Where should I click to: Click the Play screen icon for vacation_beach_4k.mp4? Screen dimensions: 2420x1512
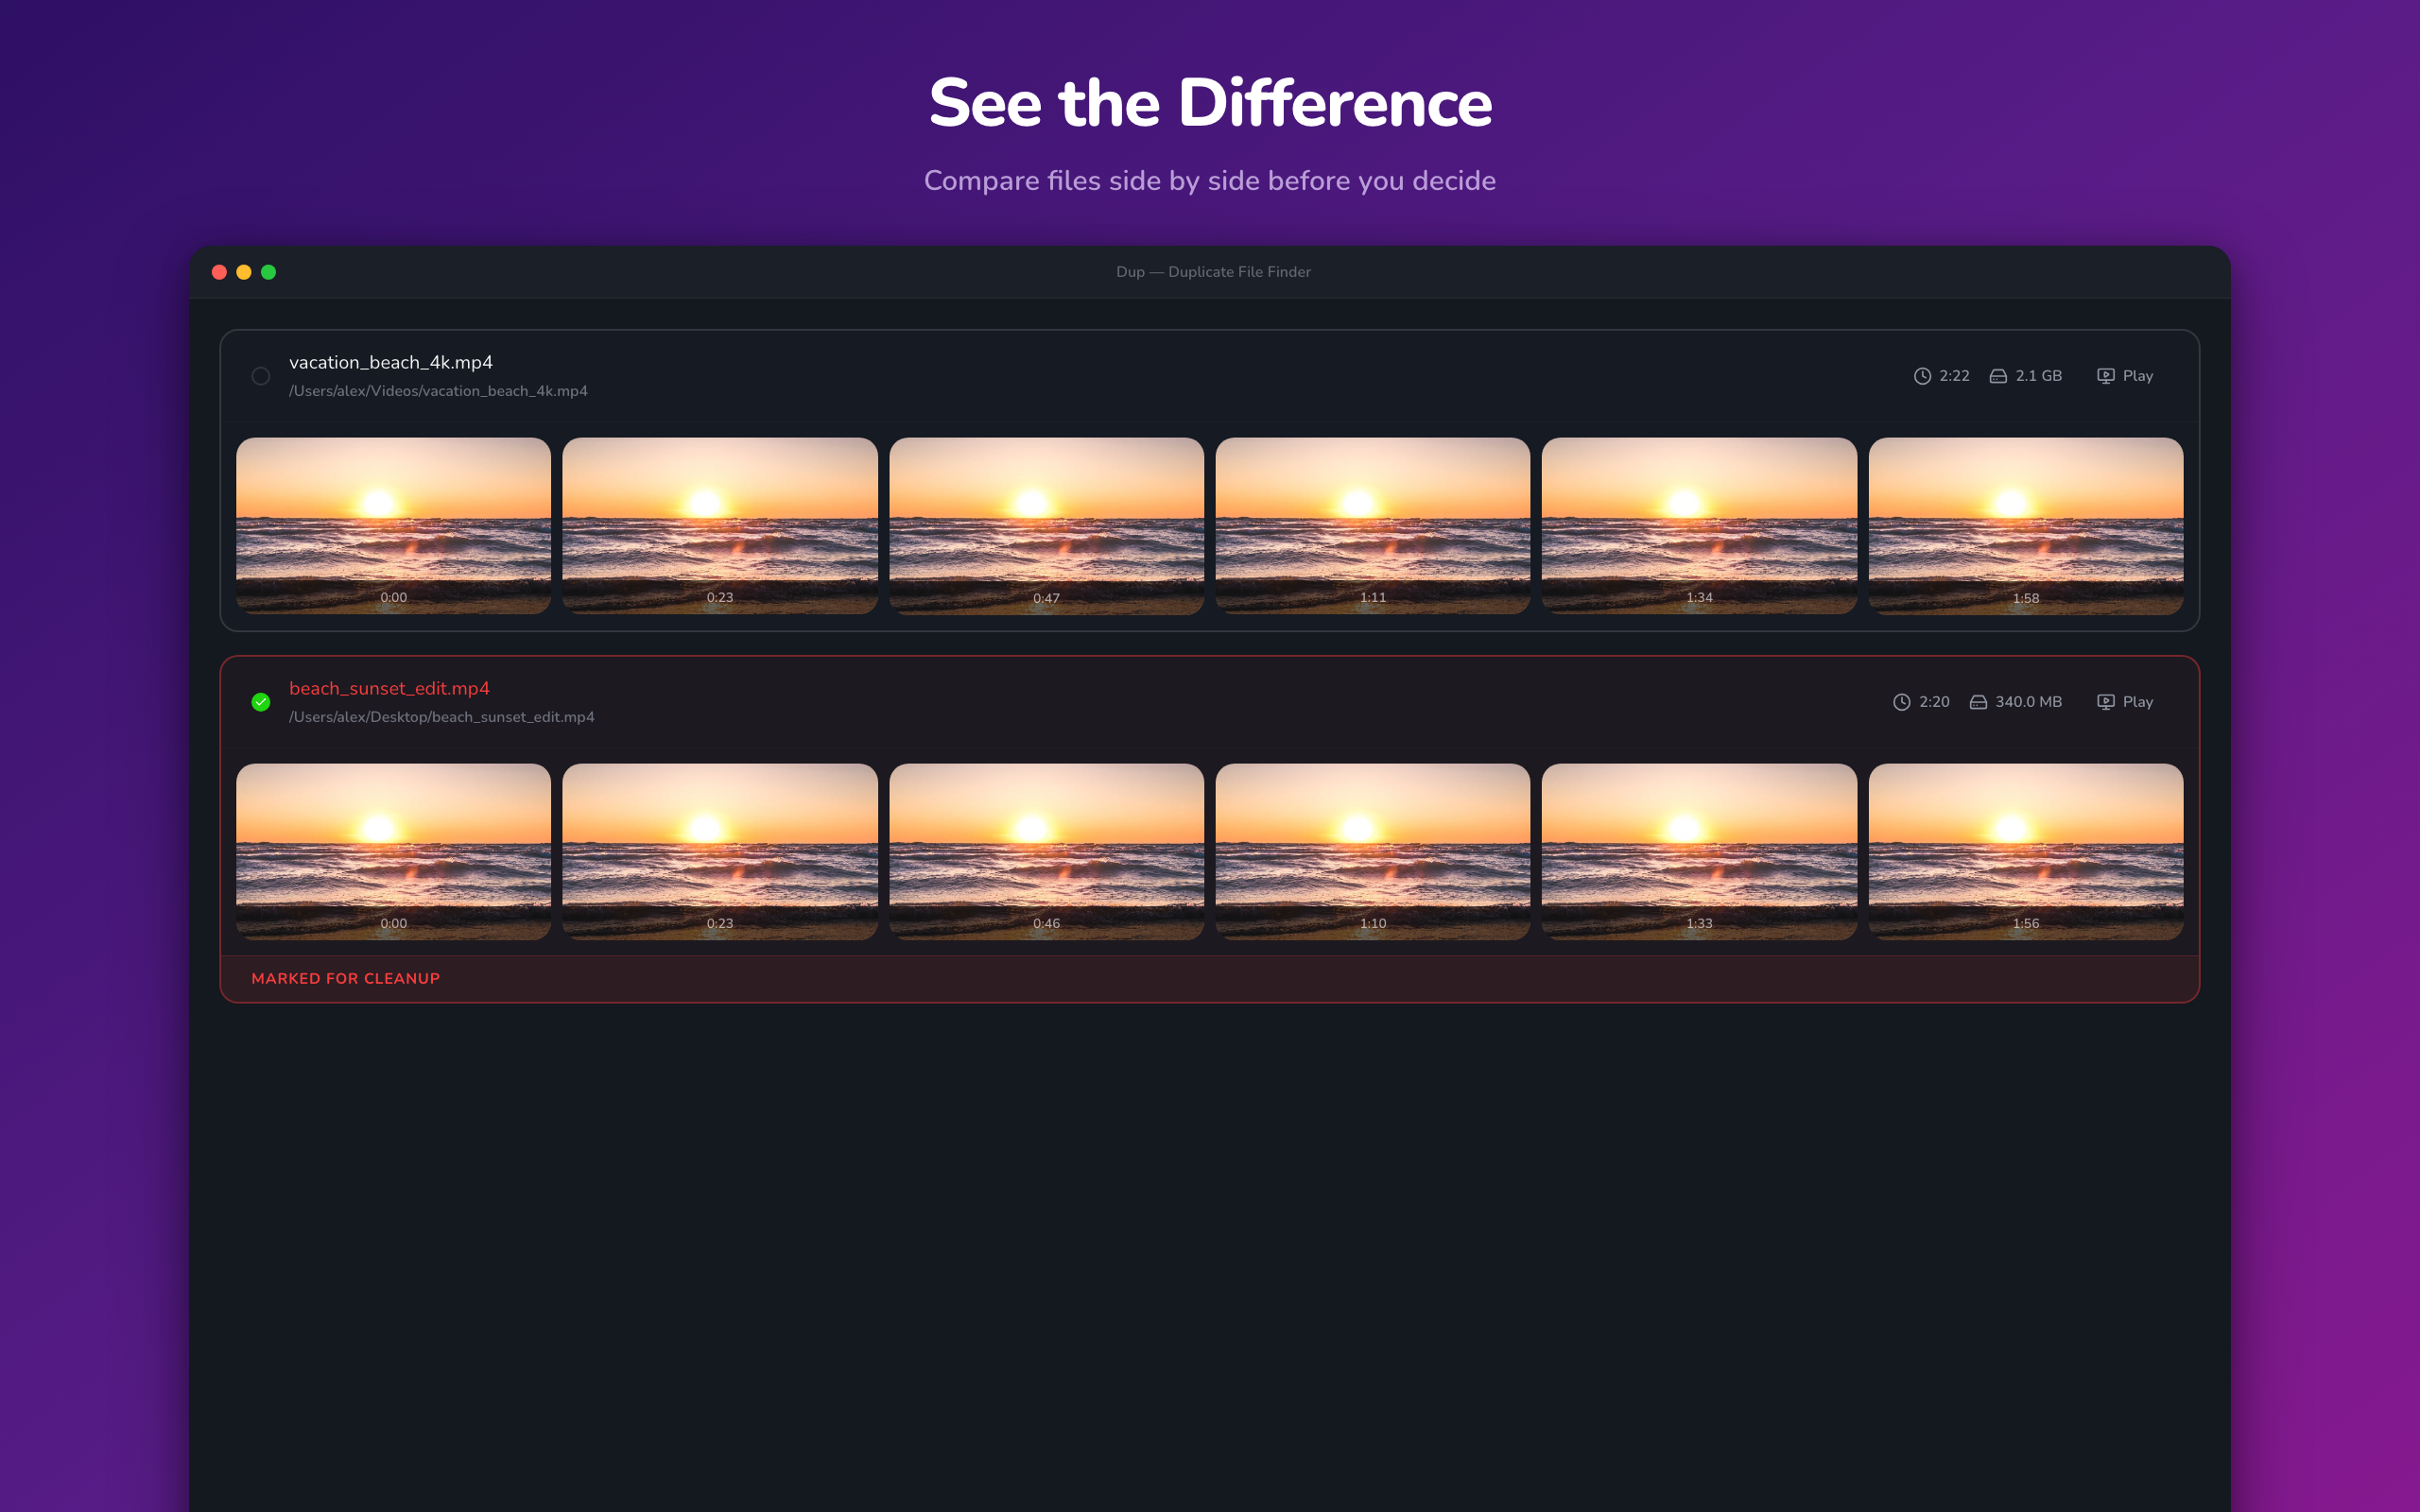tap(2106, 376)
